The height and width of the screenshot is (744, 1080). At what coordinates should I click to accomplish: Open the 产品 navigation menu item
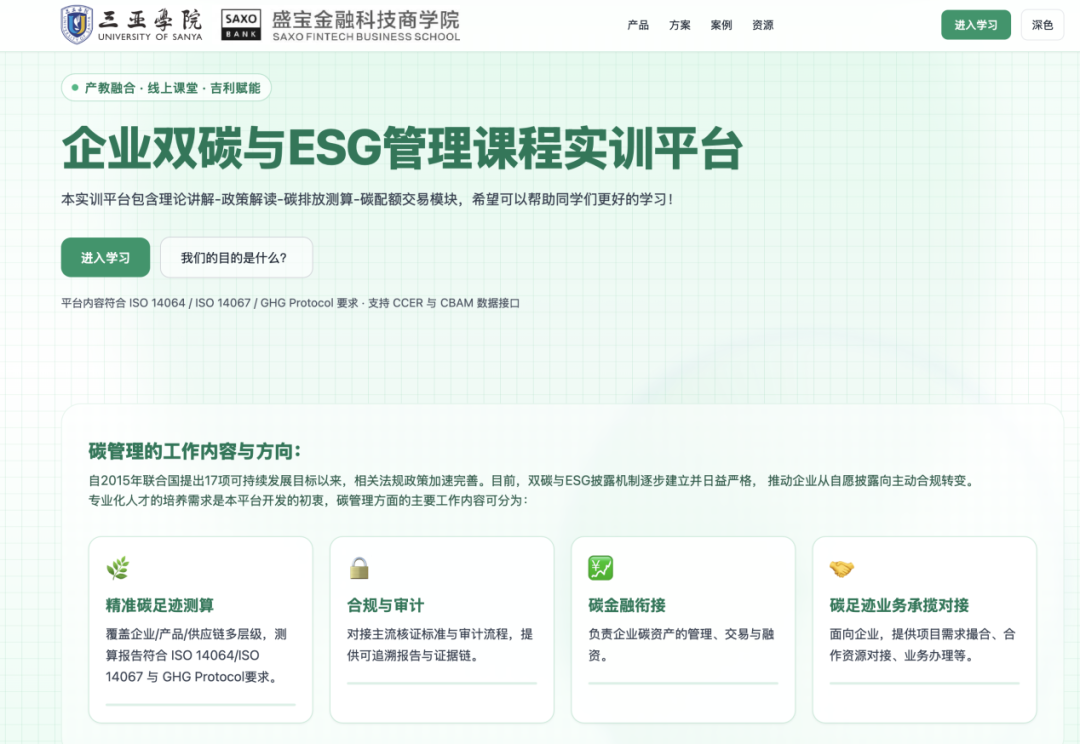click(x=638, y=25)
